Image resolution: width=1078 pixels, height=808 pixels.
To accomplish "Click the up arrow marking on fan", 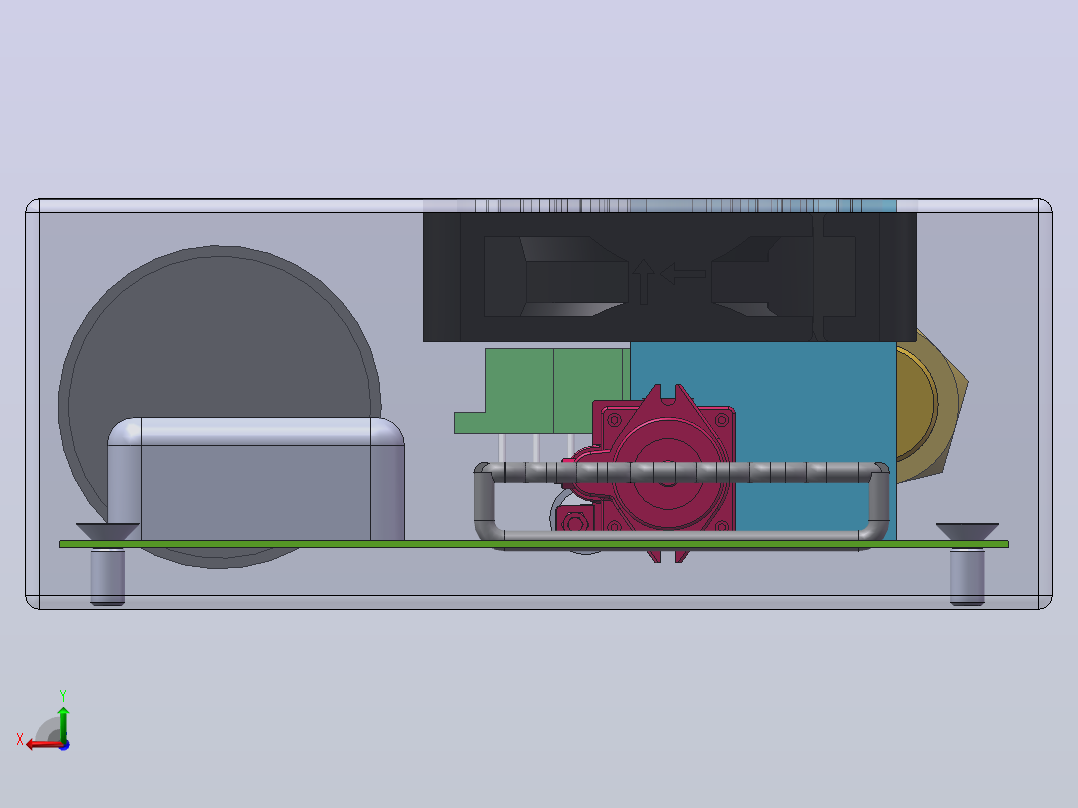I will coord(643,281).
